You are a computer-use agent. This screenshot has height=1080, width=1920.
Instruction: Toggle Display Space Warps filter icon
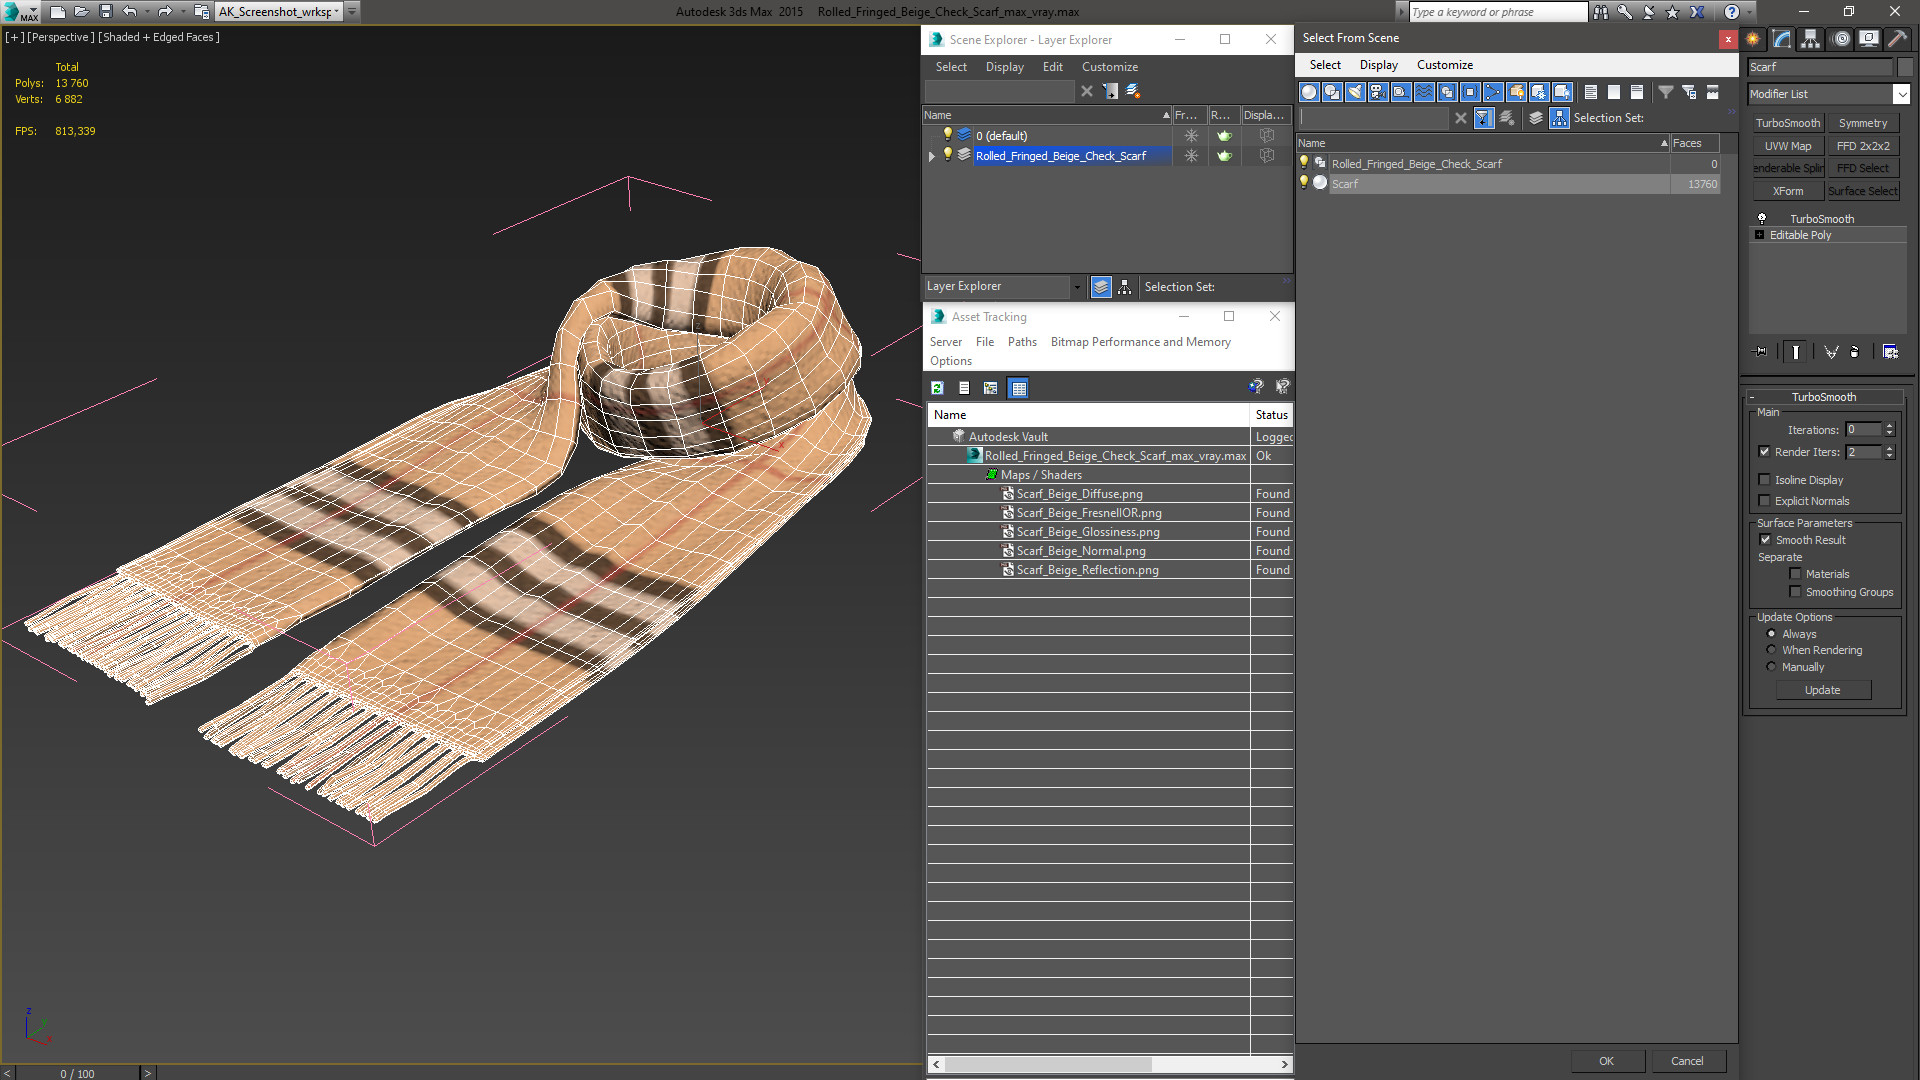pyautogui.click(x=1424, y=92)
